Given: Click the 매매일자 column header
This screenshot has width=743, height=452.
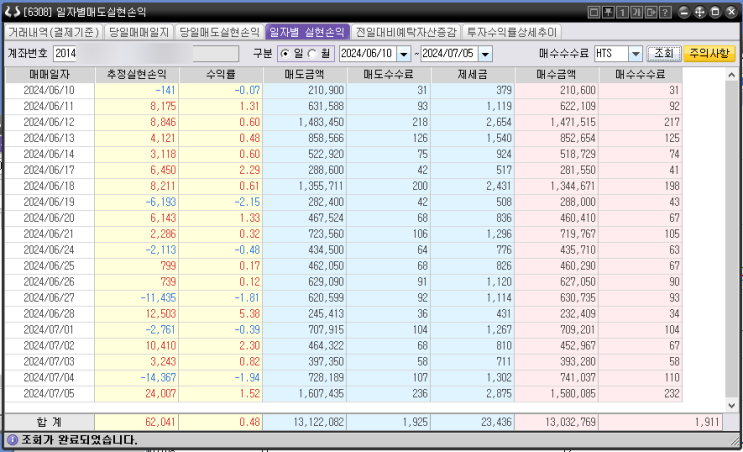Looking at the screenshot, I should coord(50,74).
